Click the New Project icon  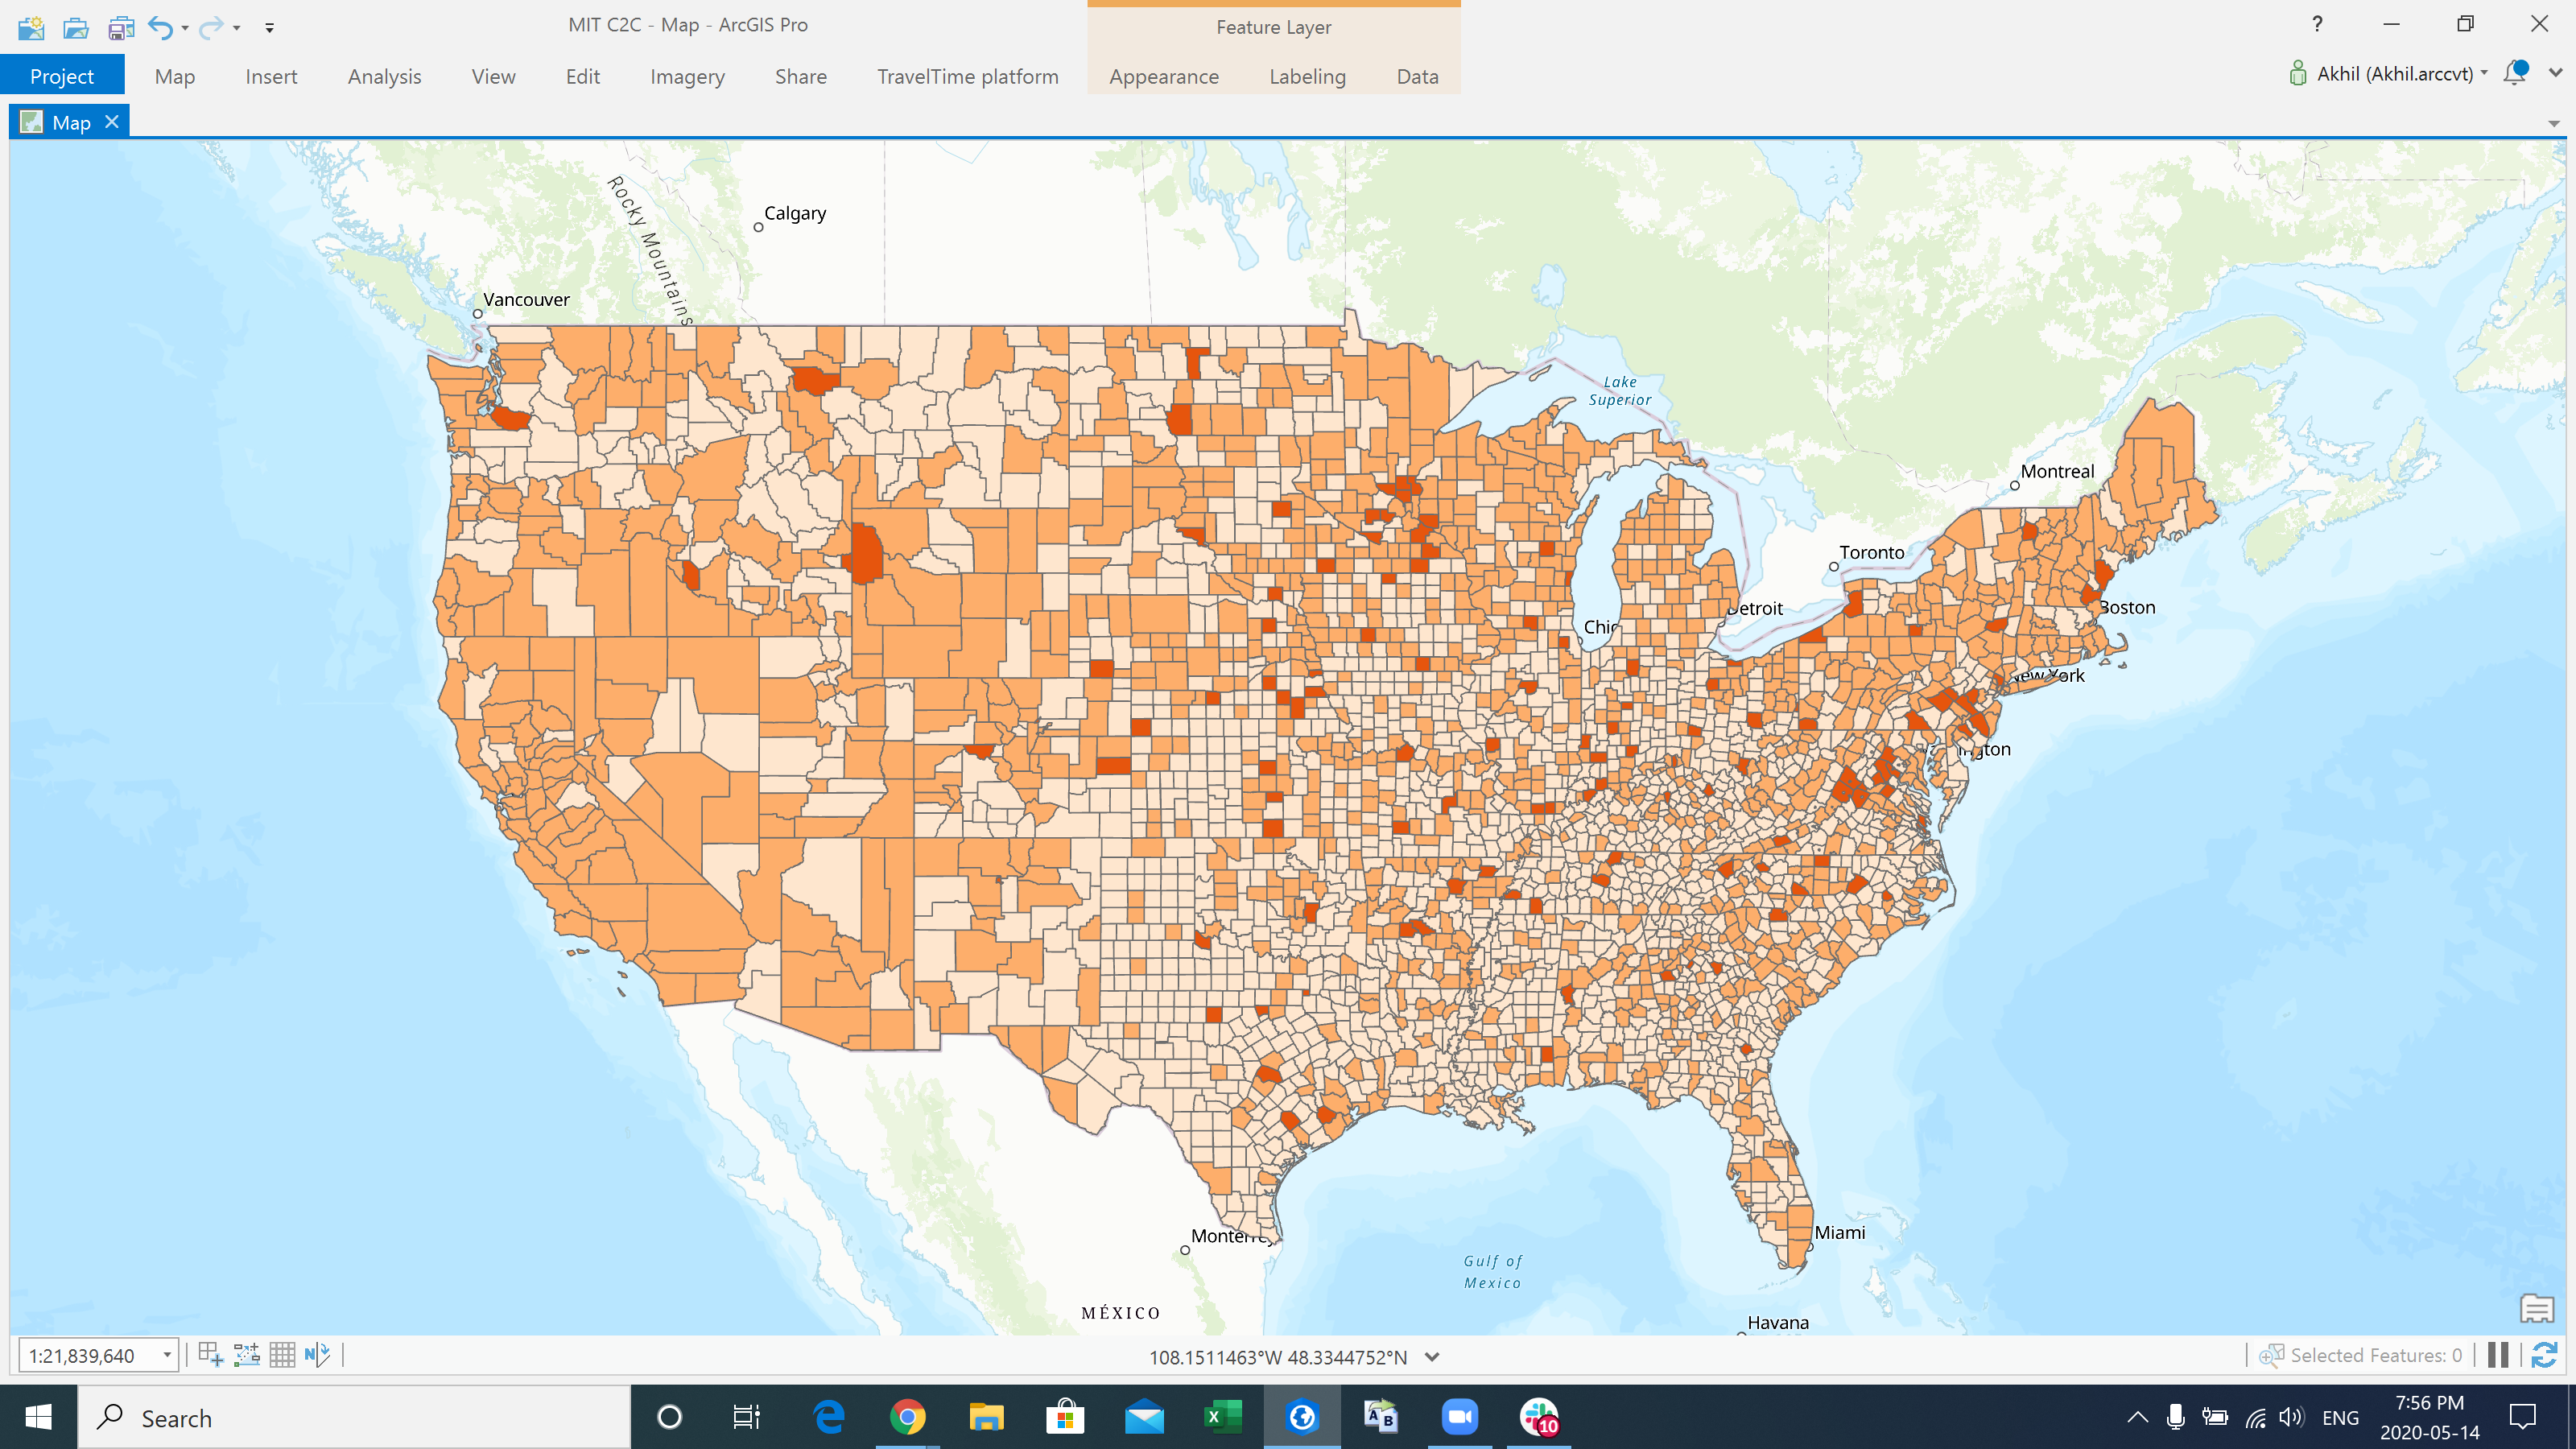[x=31, y=27]
